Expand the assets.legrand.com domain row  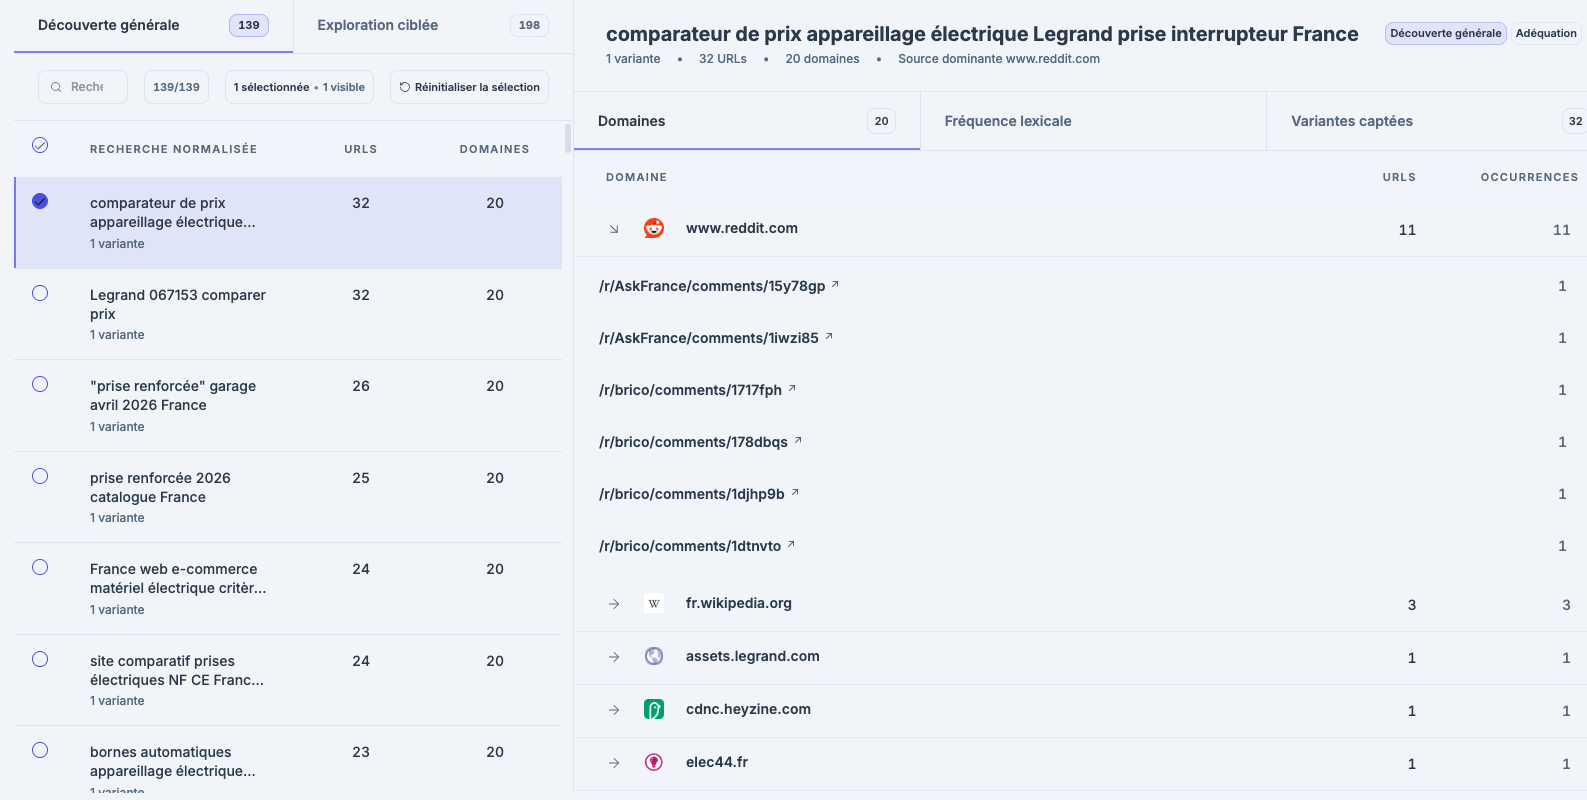[614, 657]
